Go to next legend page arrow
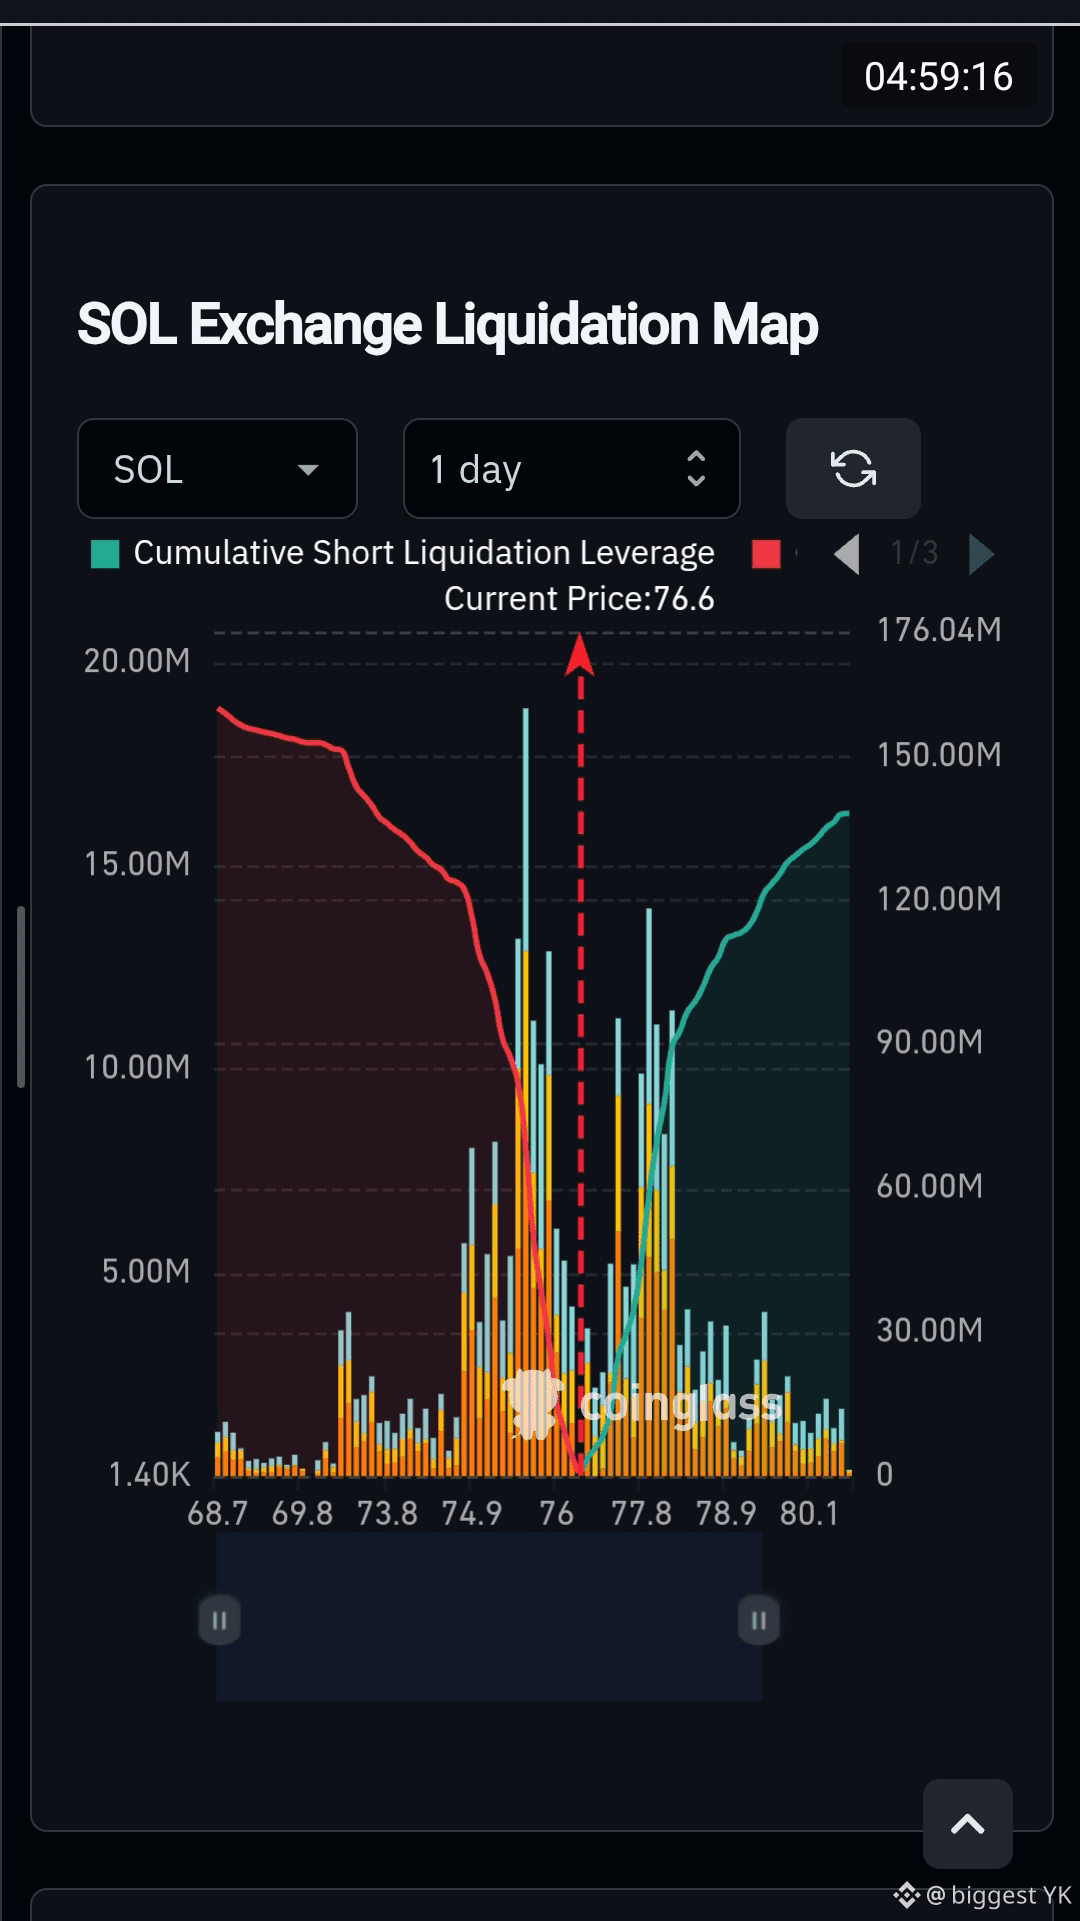Screen dimensions: 1080x1921 point(981,553)
